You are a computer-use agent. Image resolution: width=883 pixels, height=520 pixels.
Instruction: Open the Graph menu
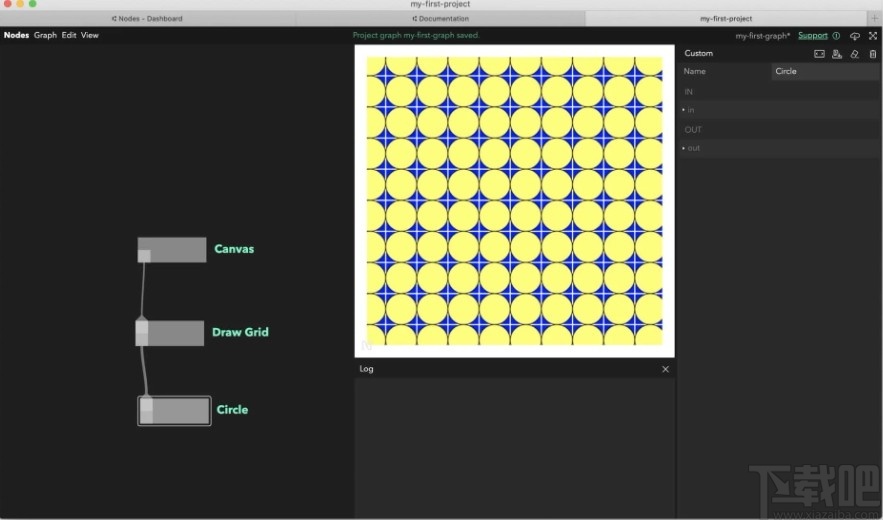click(x=45, y=35)
